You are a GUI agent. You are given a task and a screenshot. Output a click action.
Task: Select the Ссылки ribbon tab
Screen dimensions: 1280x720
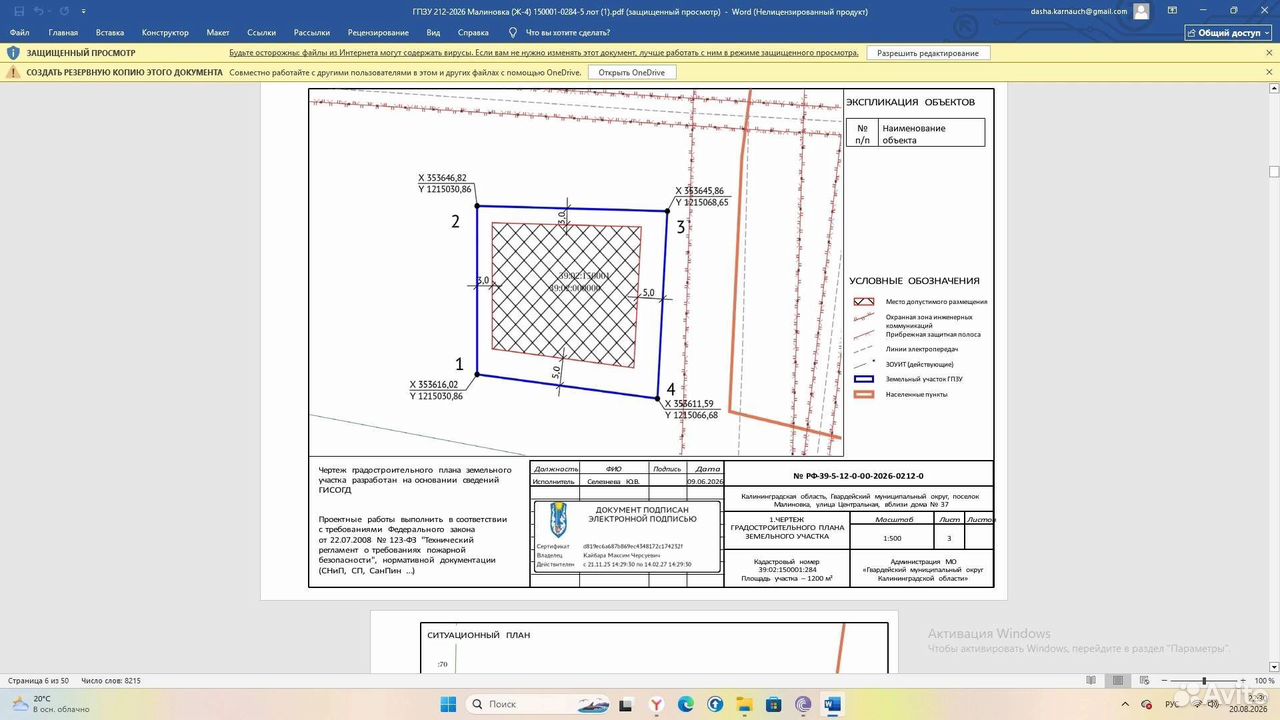262,32
